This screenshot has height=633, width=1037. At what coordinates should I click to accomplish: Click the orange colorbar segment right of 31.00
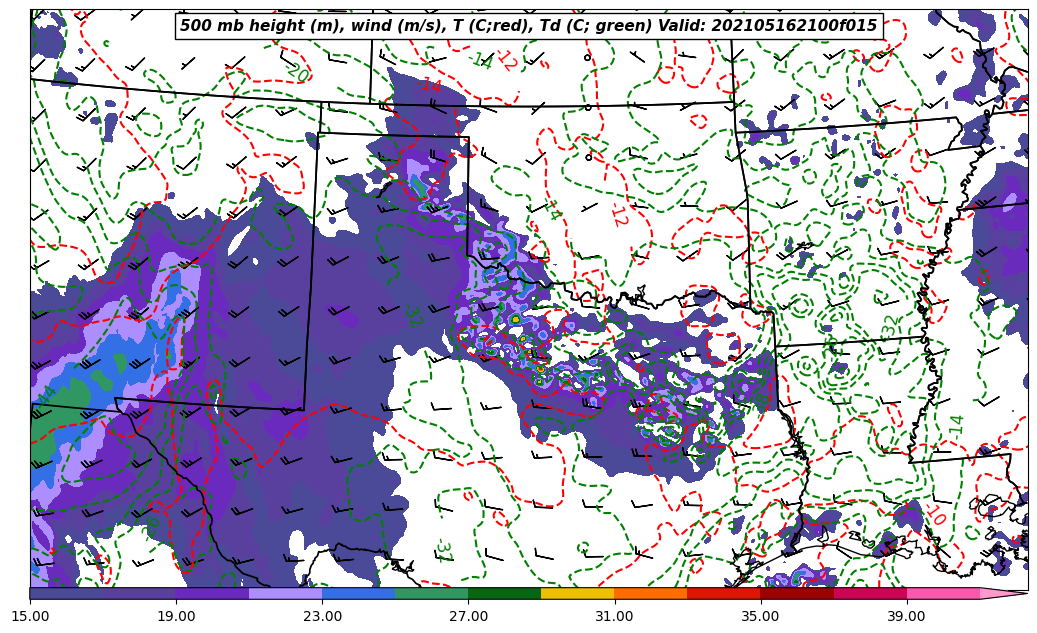coord(650,593)
